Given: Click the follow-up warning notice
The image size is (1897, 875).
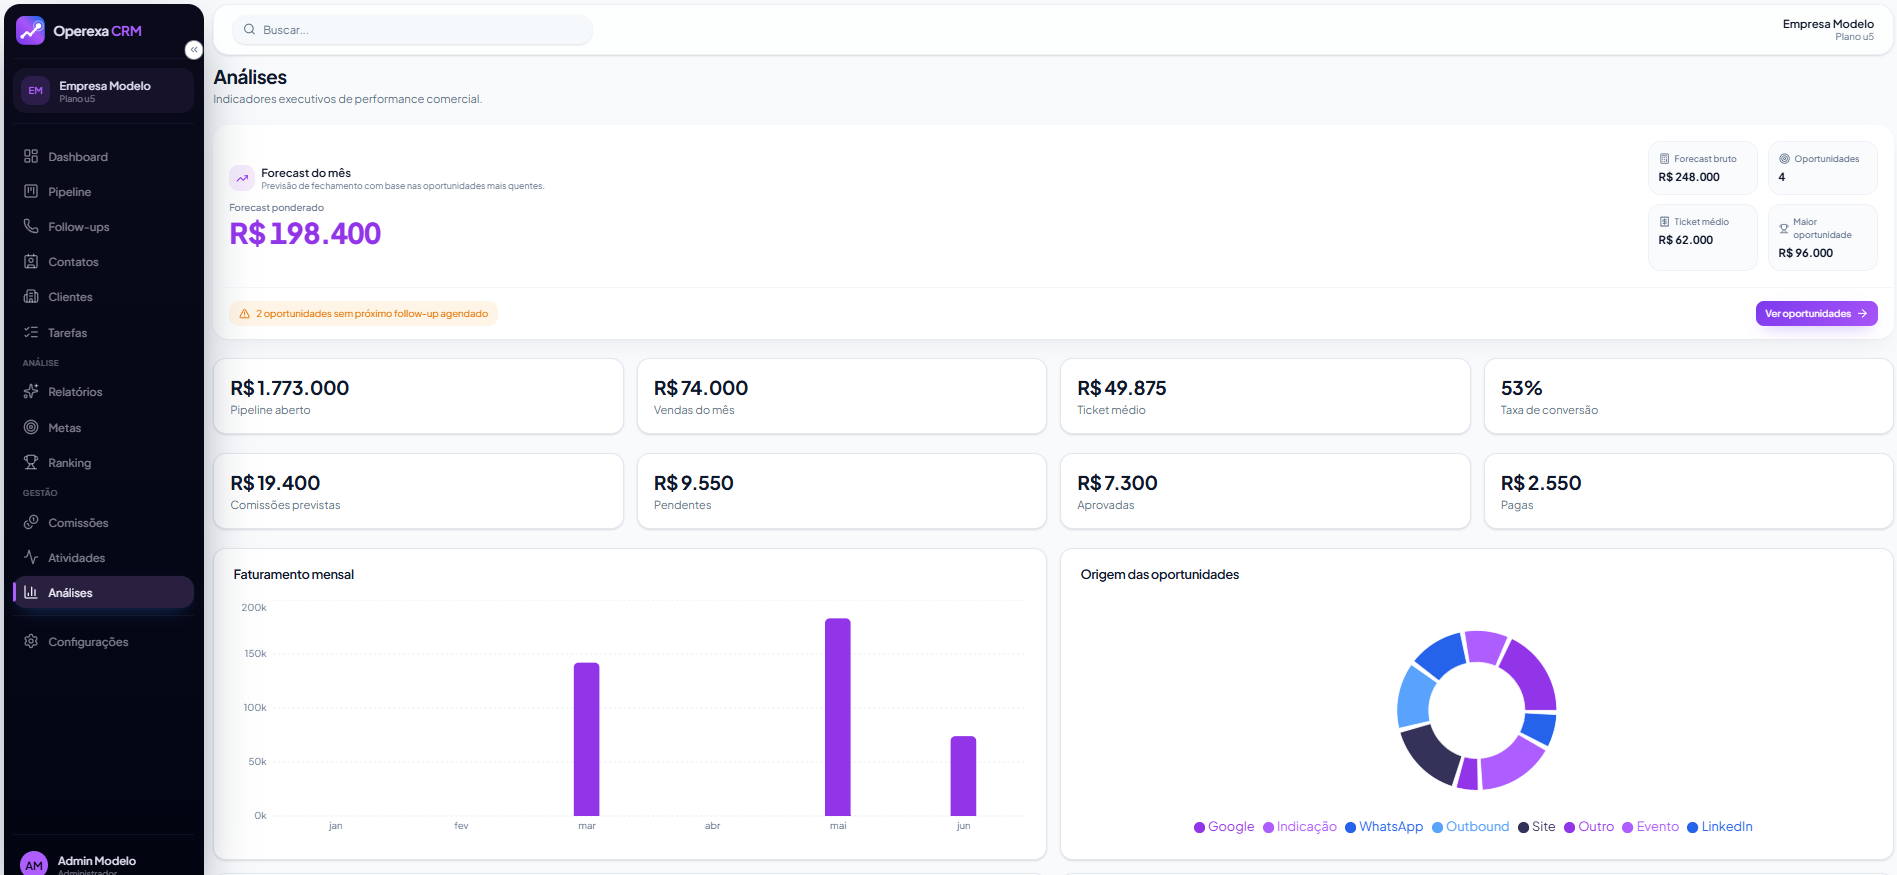Looking at the screenshot, I should click(x=363, y=314).
